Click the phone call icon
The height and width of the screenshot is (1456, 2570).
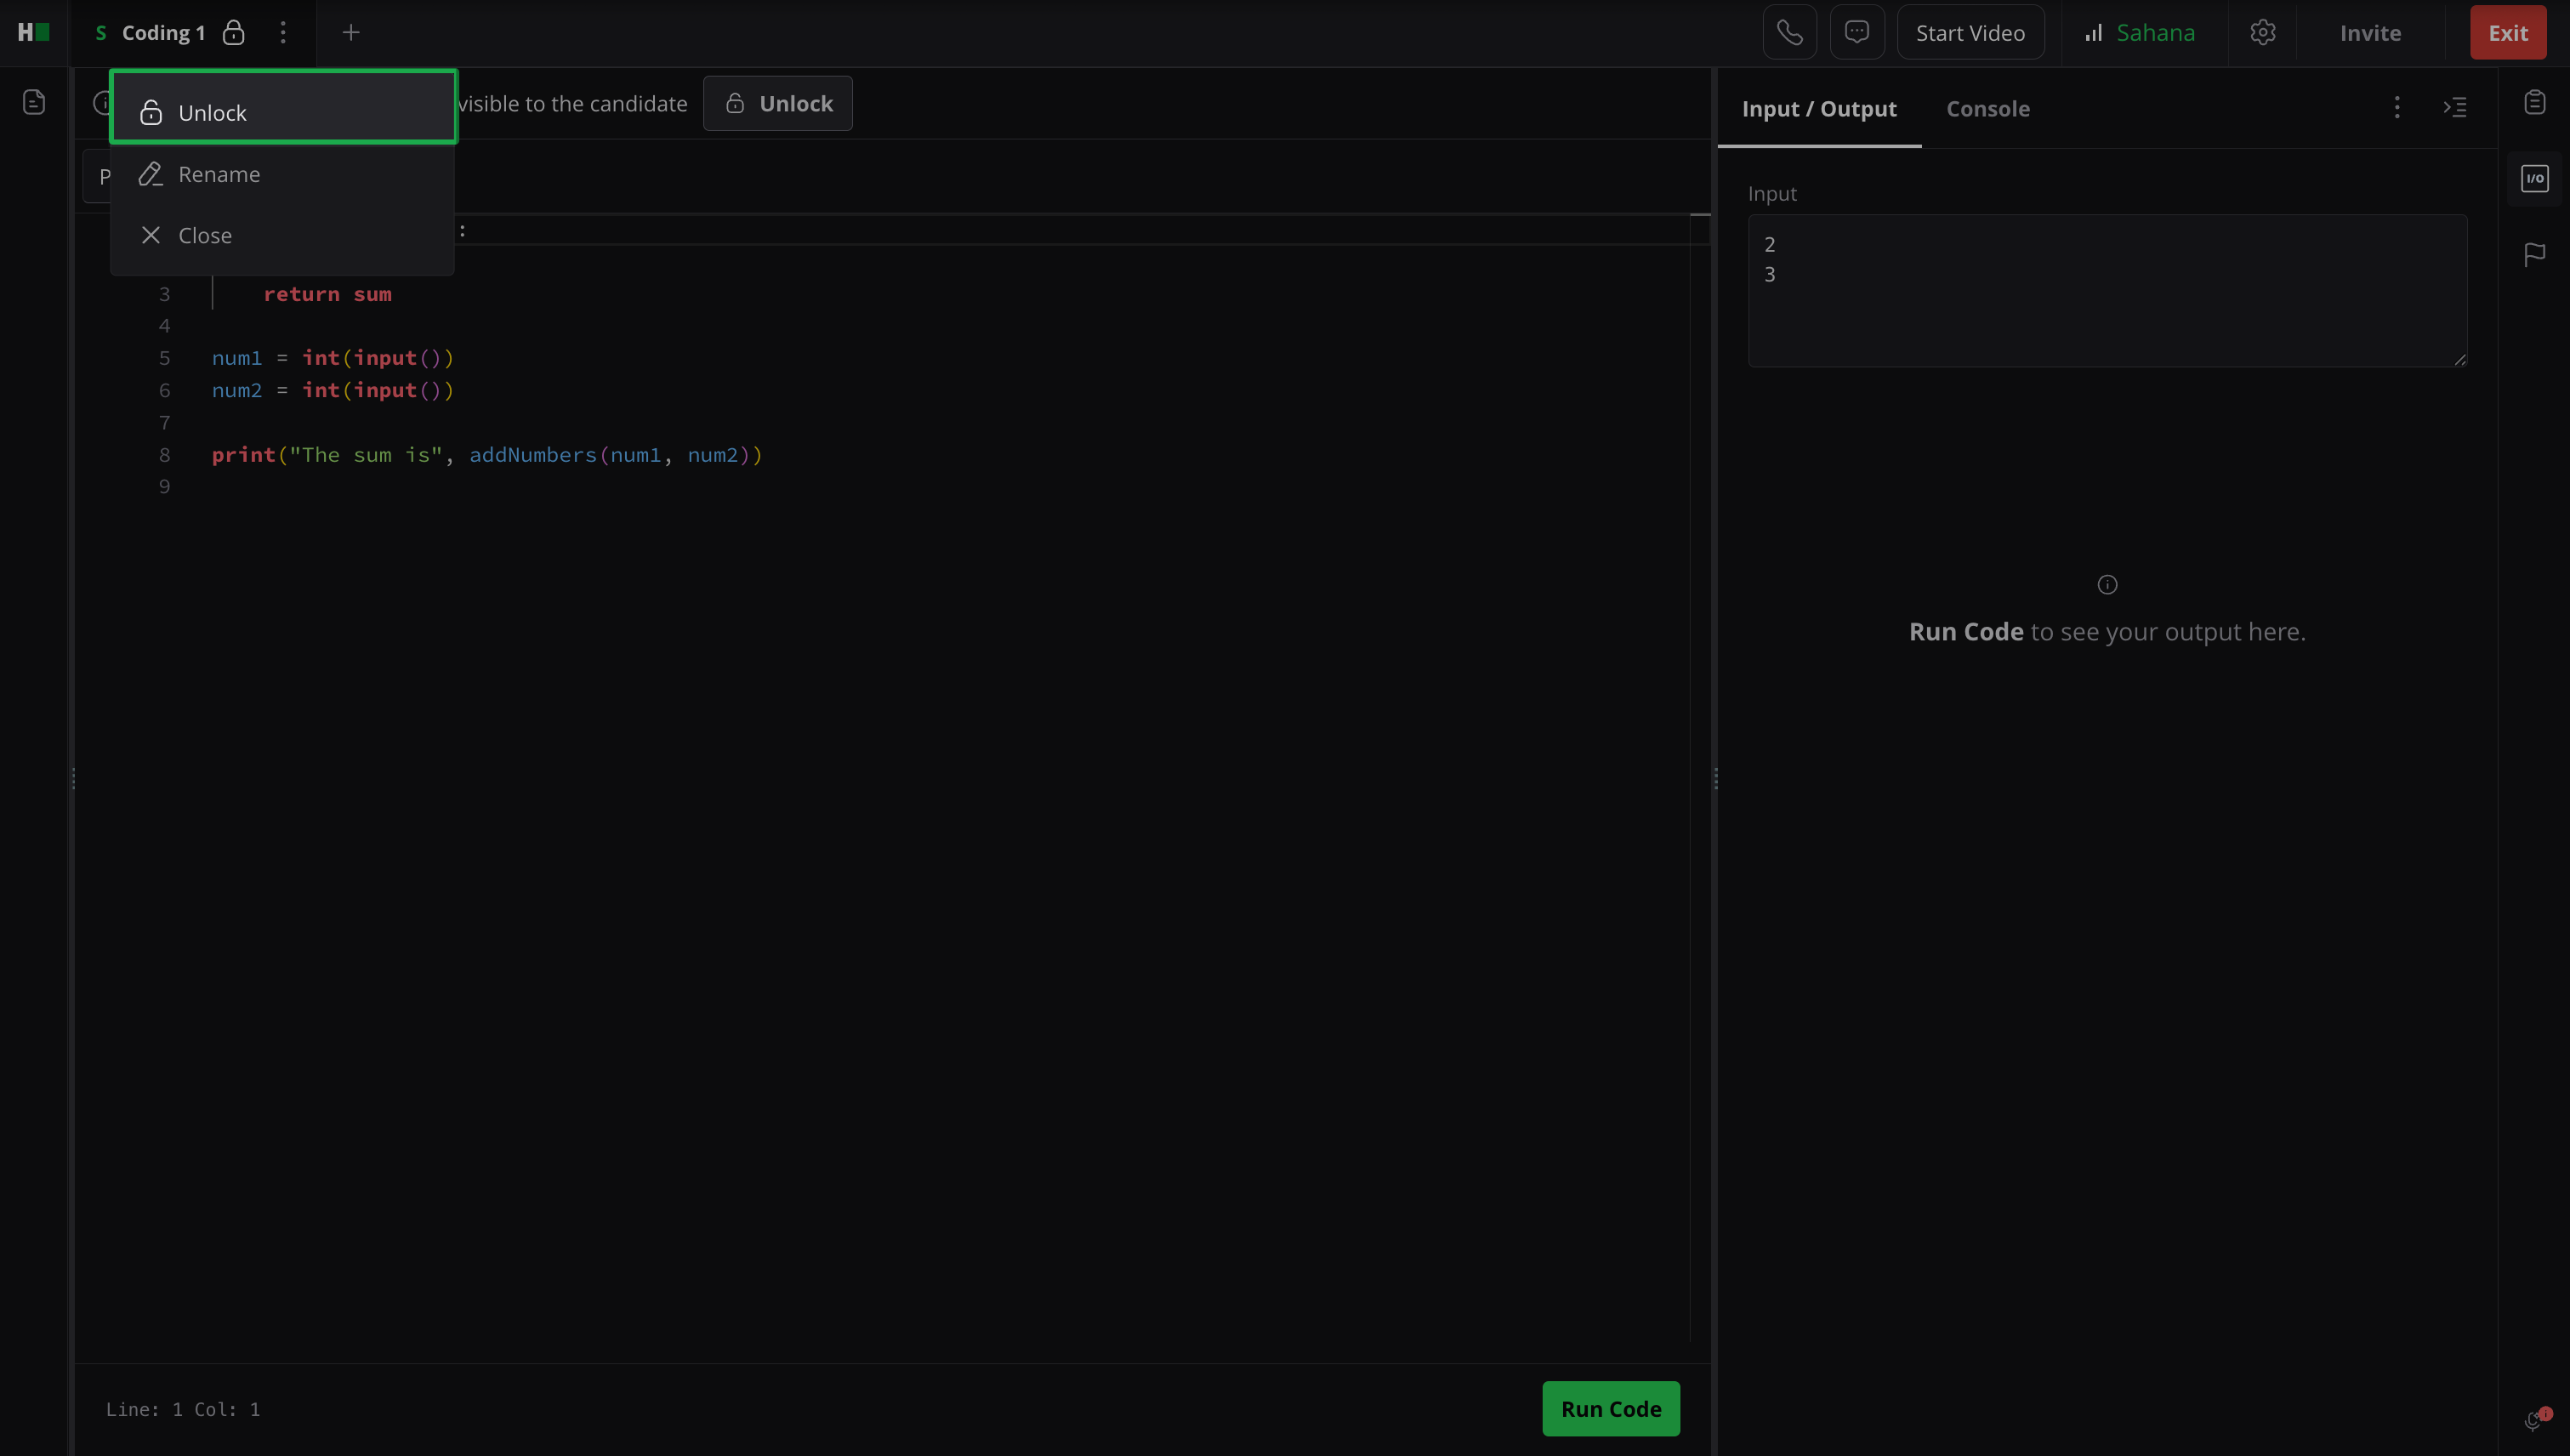(x=1789, y=33)
